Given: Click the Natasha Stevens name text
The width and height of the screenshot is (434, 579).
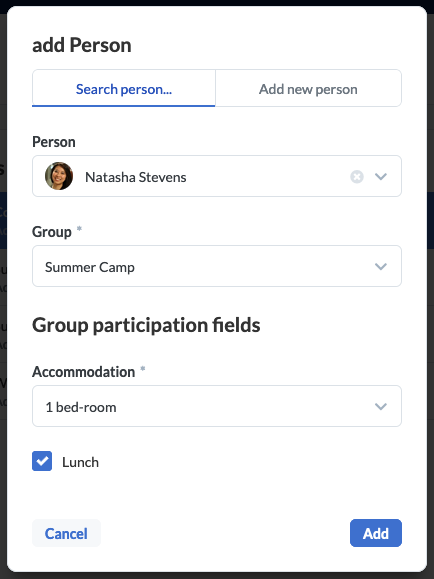Looking at the screenshot, I should click(x=136, y=177).
